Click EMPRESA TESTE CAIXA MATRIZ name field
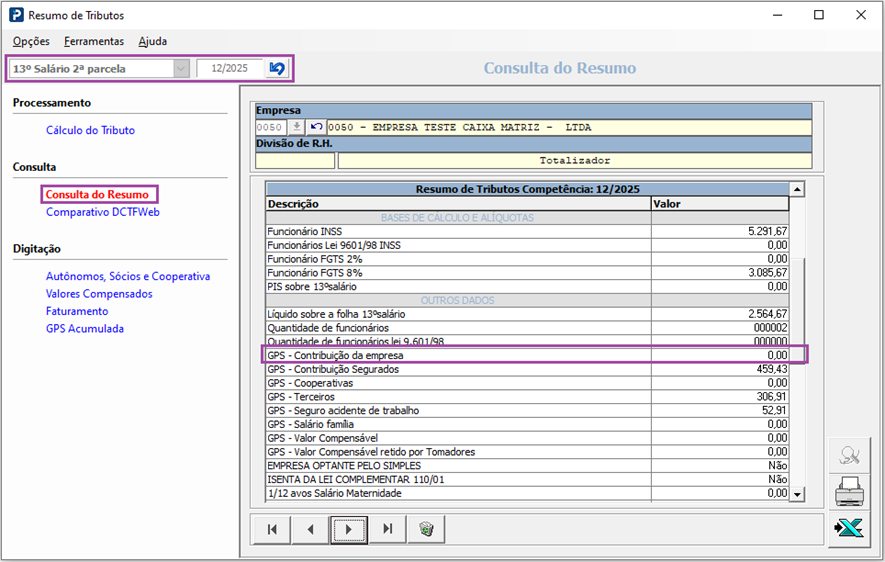Screen dimensions: 885x562 (569, 127)
